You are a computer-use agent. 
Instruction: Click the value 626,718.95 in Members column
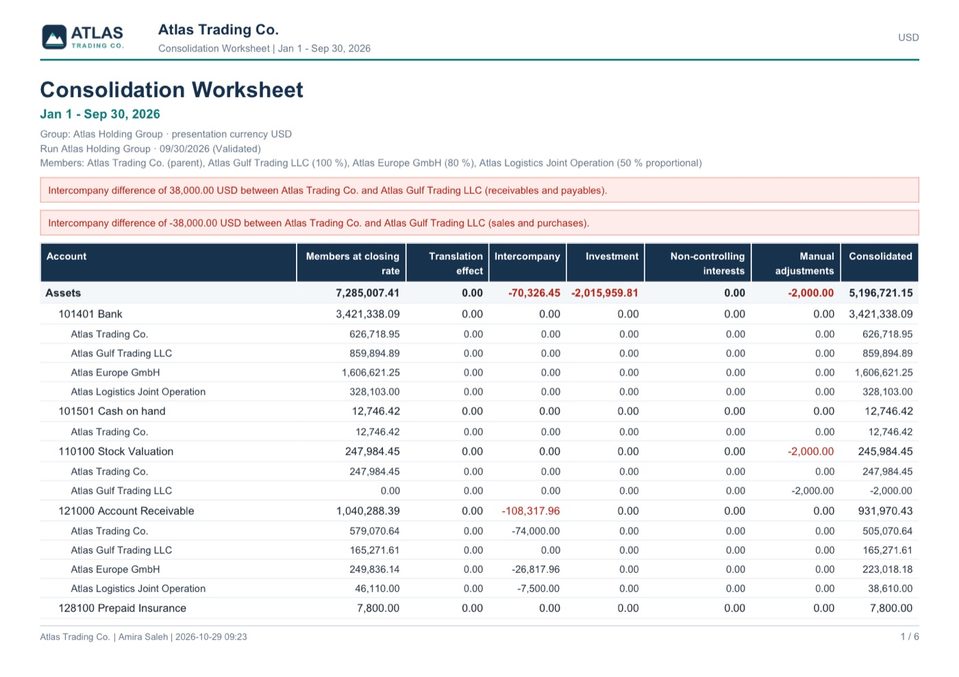[374, 334]
